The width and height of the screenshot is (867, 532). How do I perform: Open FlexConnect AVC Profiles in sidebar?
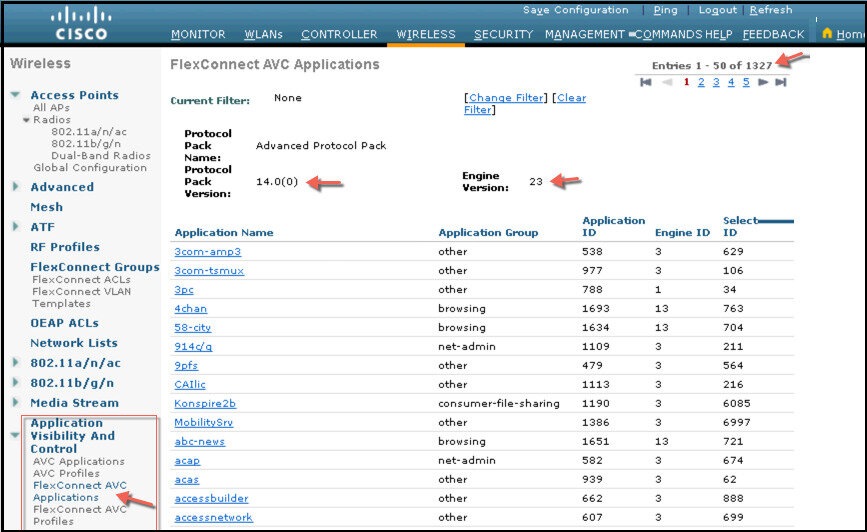pos(80,515)
